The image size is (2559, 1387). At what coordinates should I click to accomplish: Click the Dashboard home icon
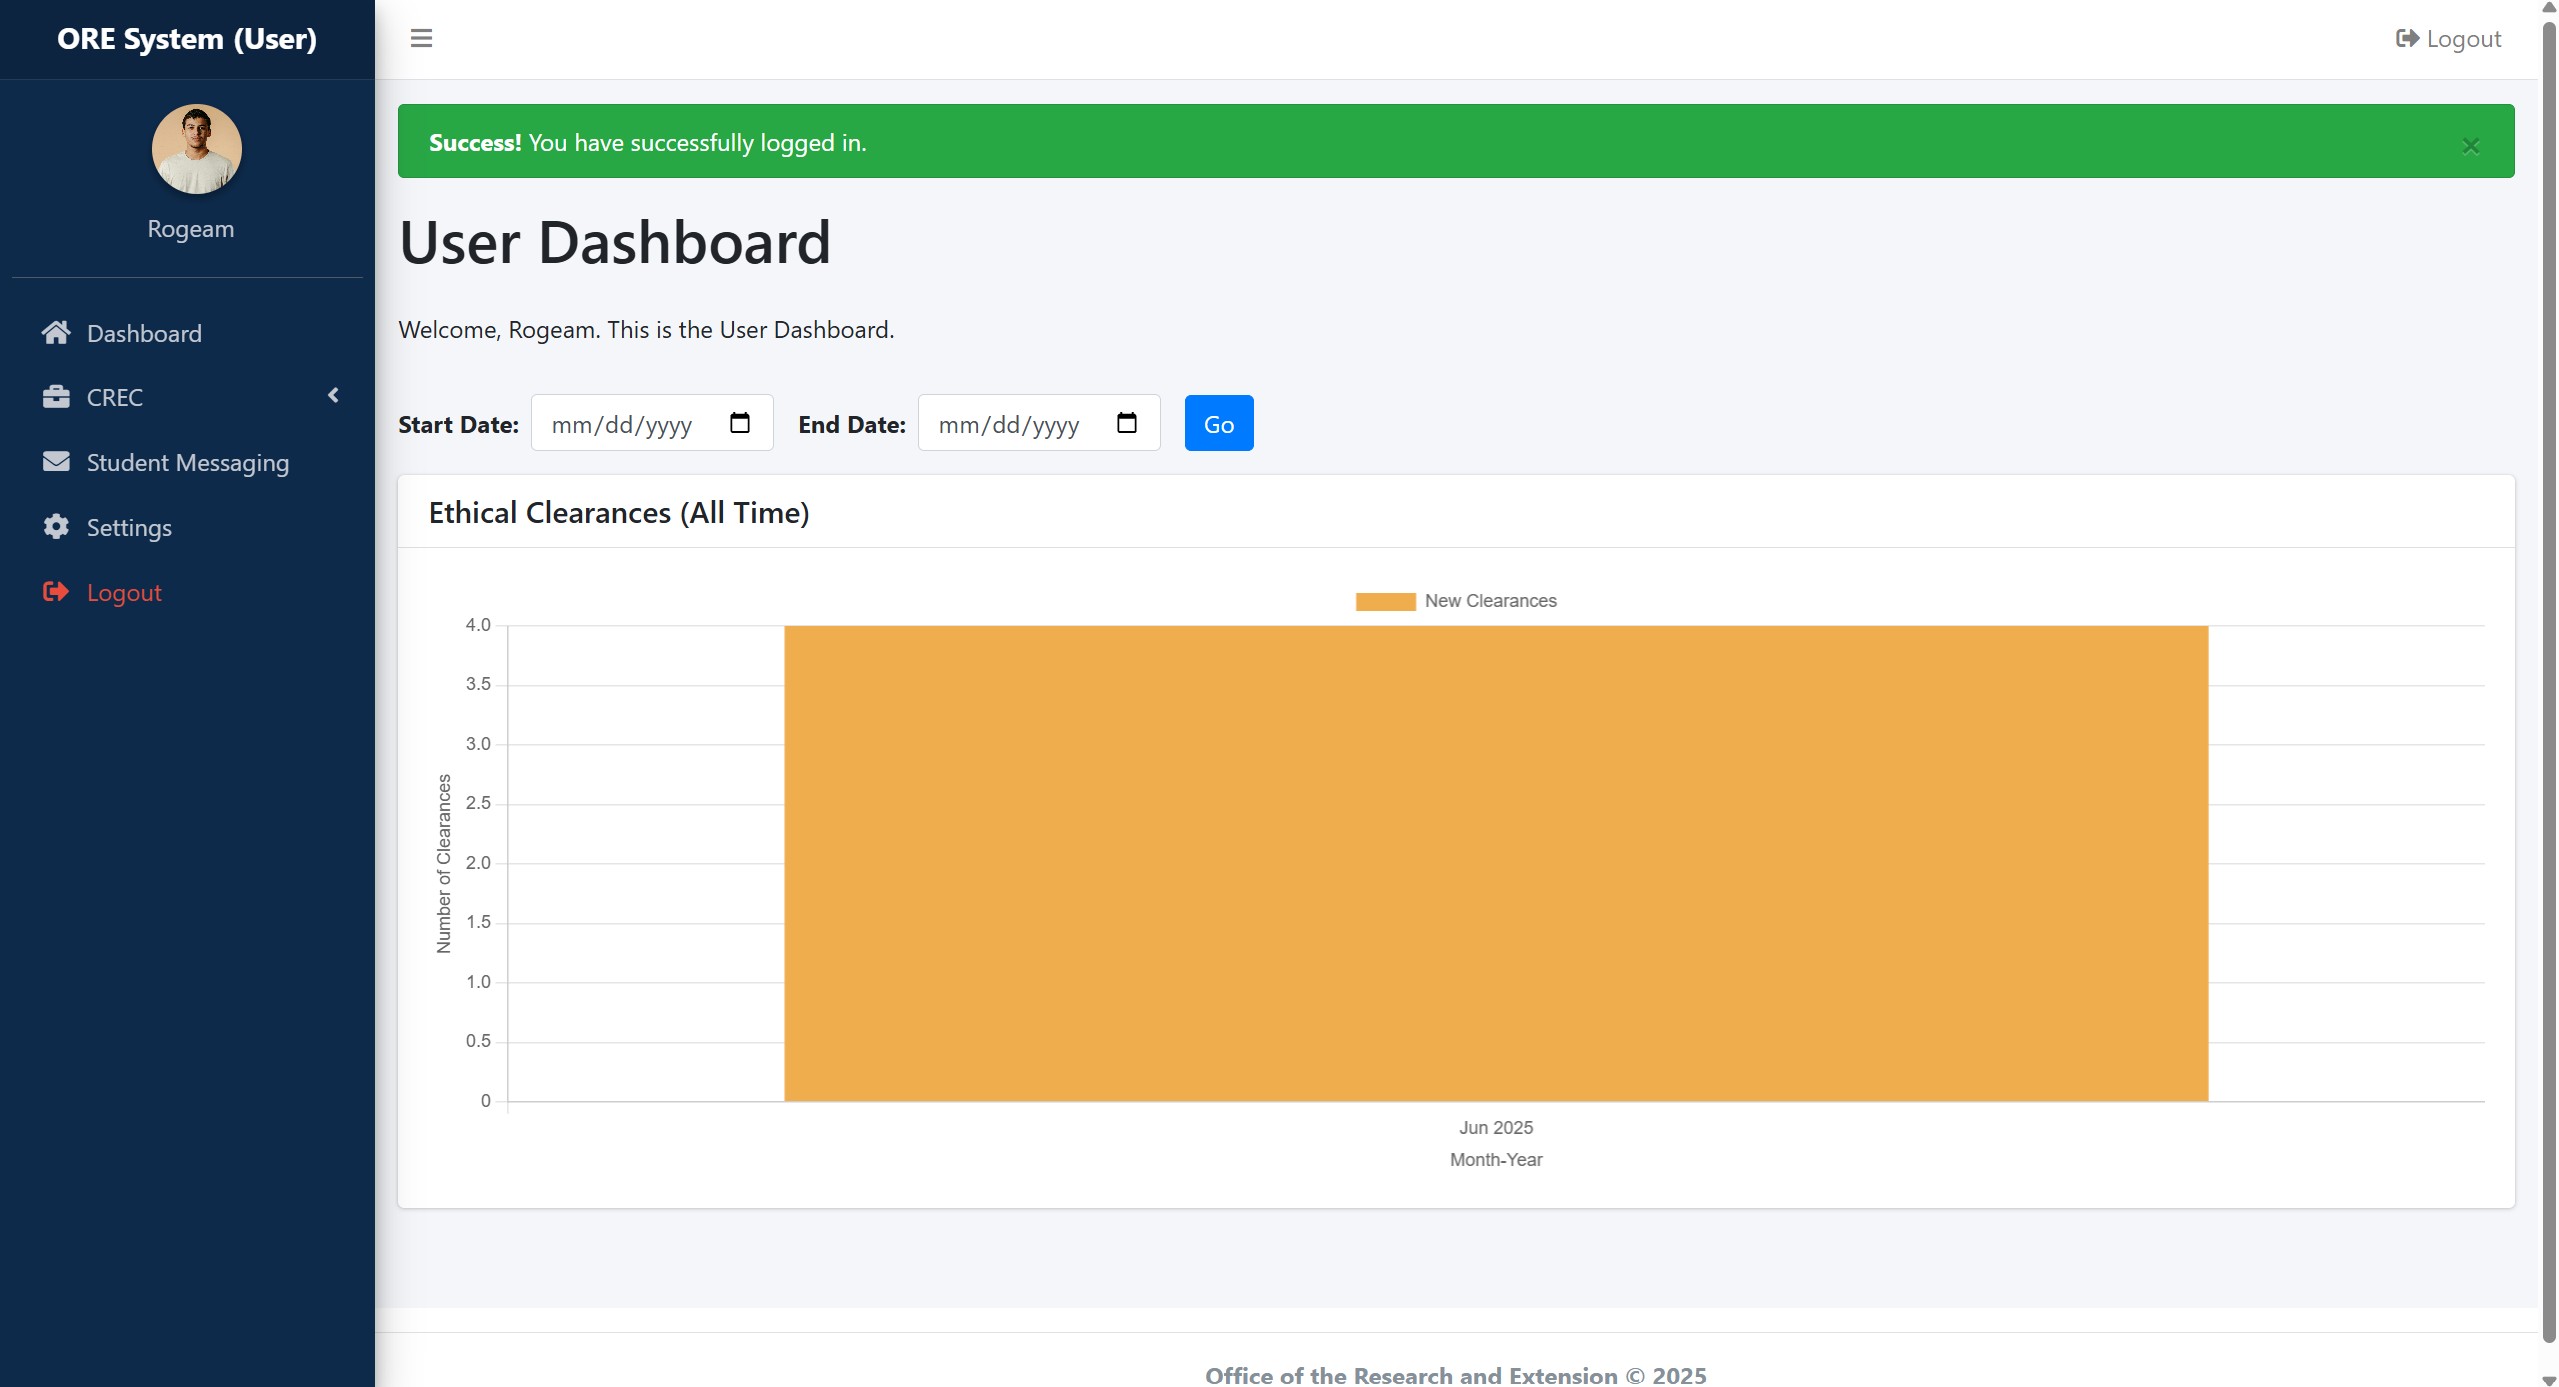[56, 333]
